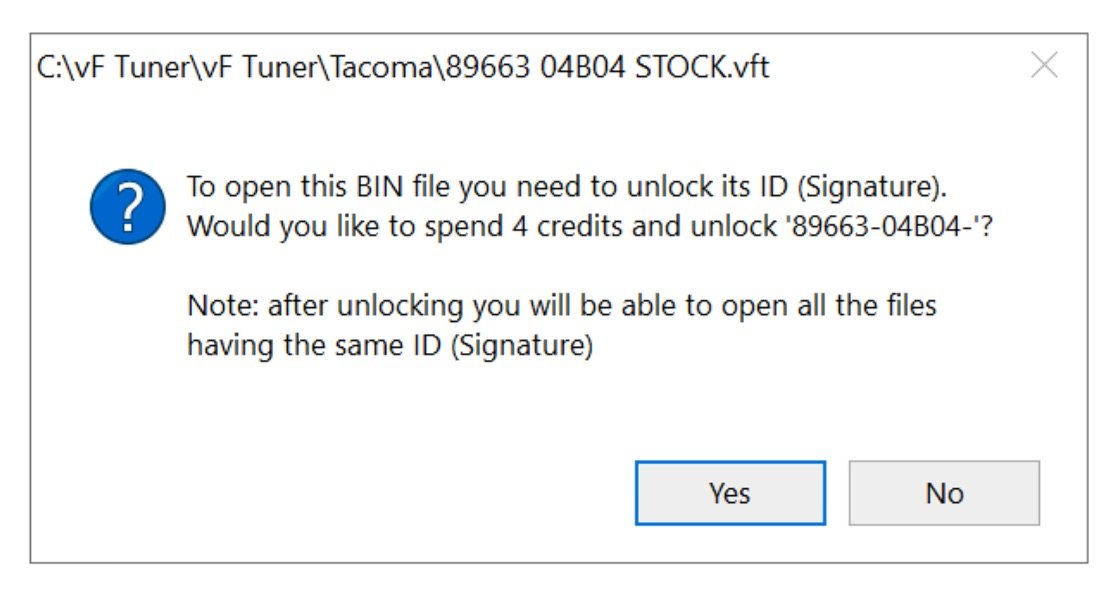Click the 'Tacoma' folder name in title
Viewport: 1102px width, 592px height.
click(x=383, y=67)
